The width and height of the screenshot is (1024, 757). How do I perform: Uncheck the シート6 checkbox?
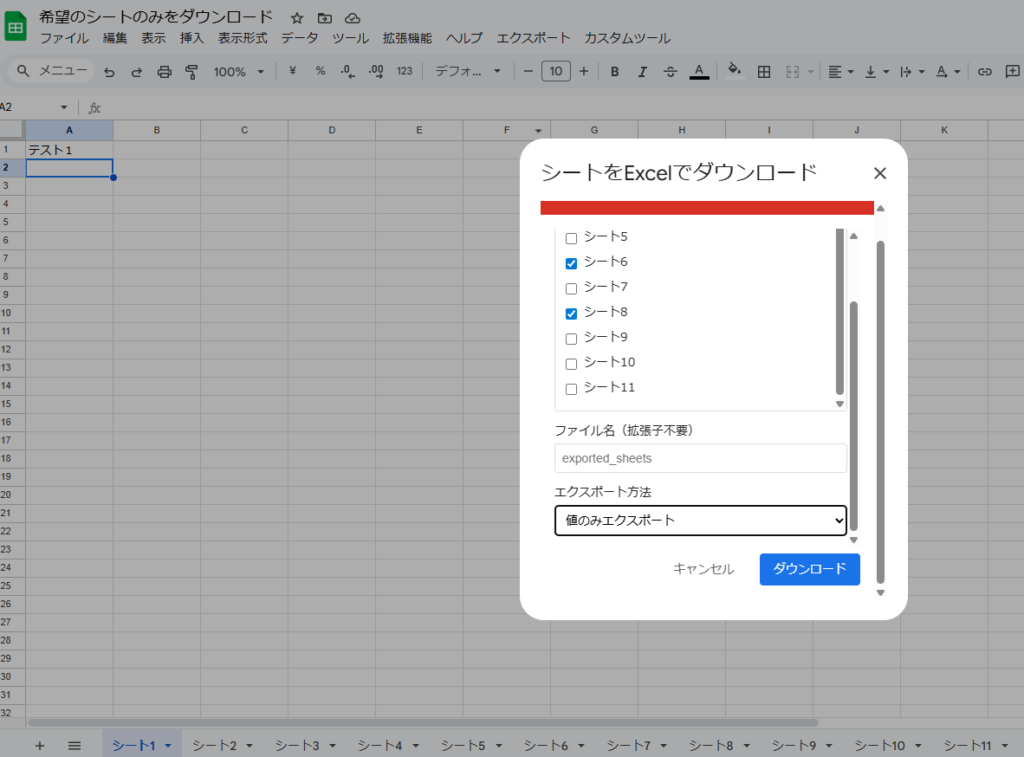(571, 263)
